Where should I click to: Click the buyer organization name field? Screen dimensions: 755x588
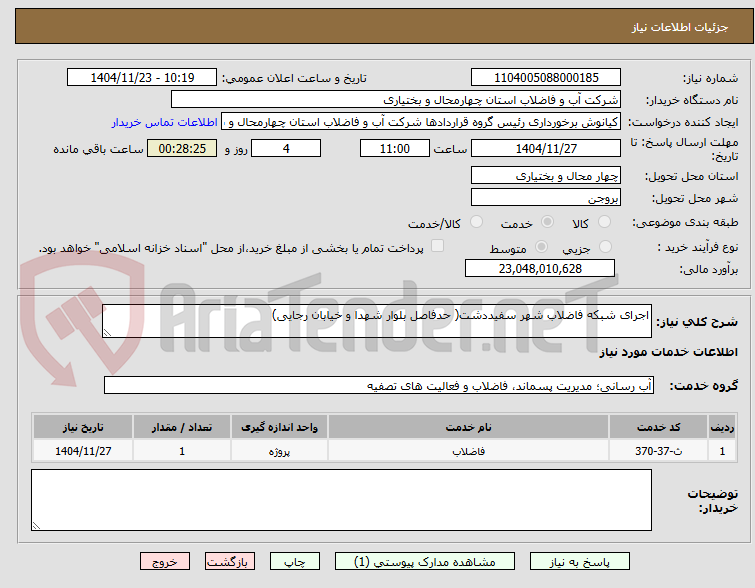[396, 100]
